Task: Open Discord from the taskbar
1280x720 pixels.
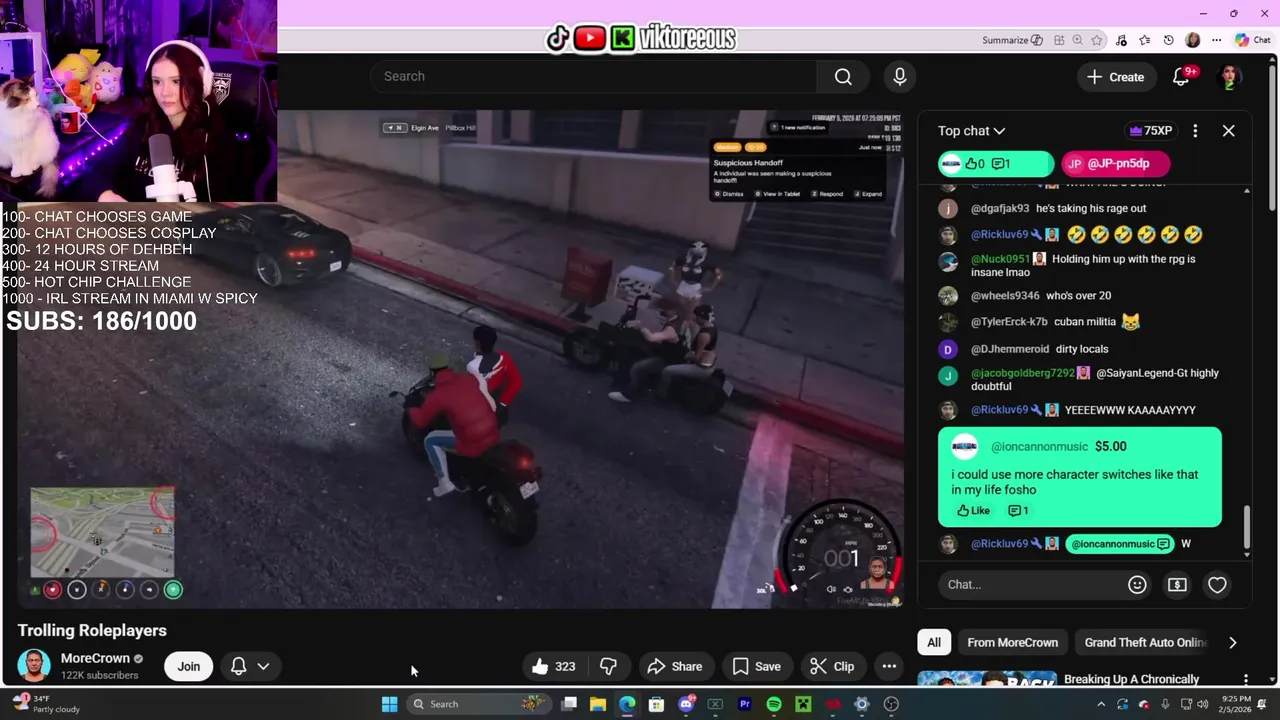Action: click(686, 704)
